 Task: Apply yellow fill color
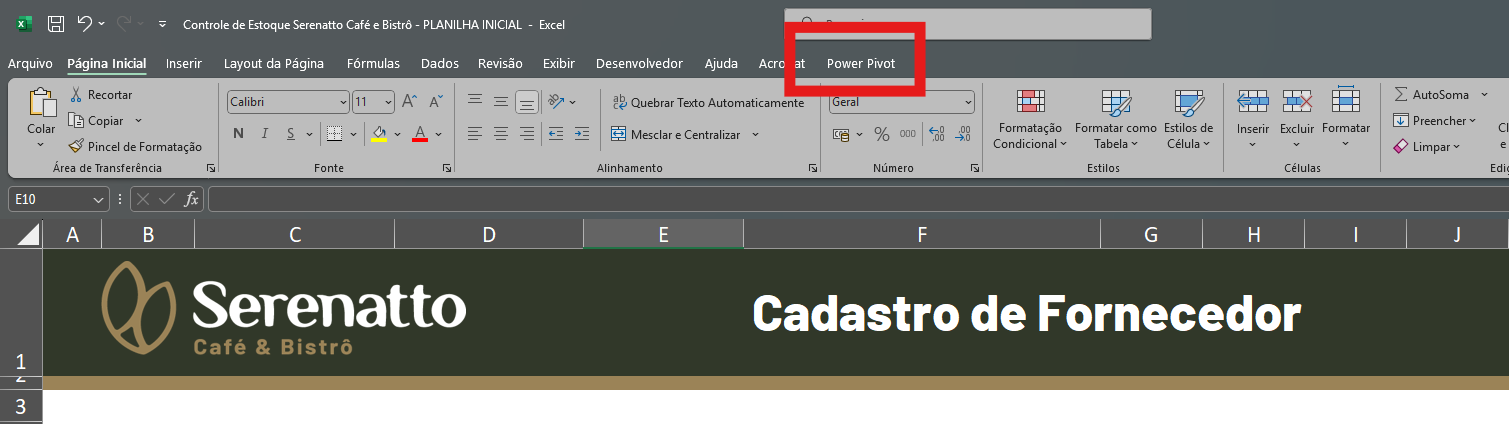click(379, 134)
